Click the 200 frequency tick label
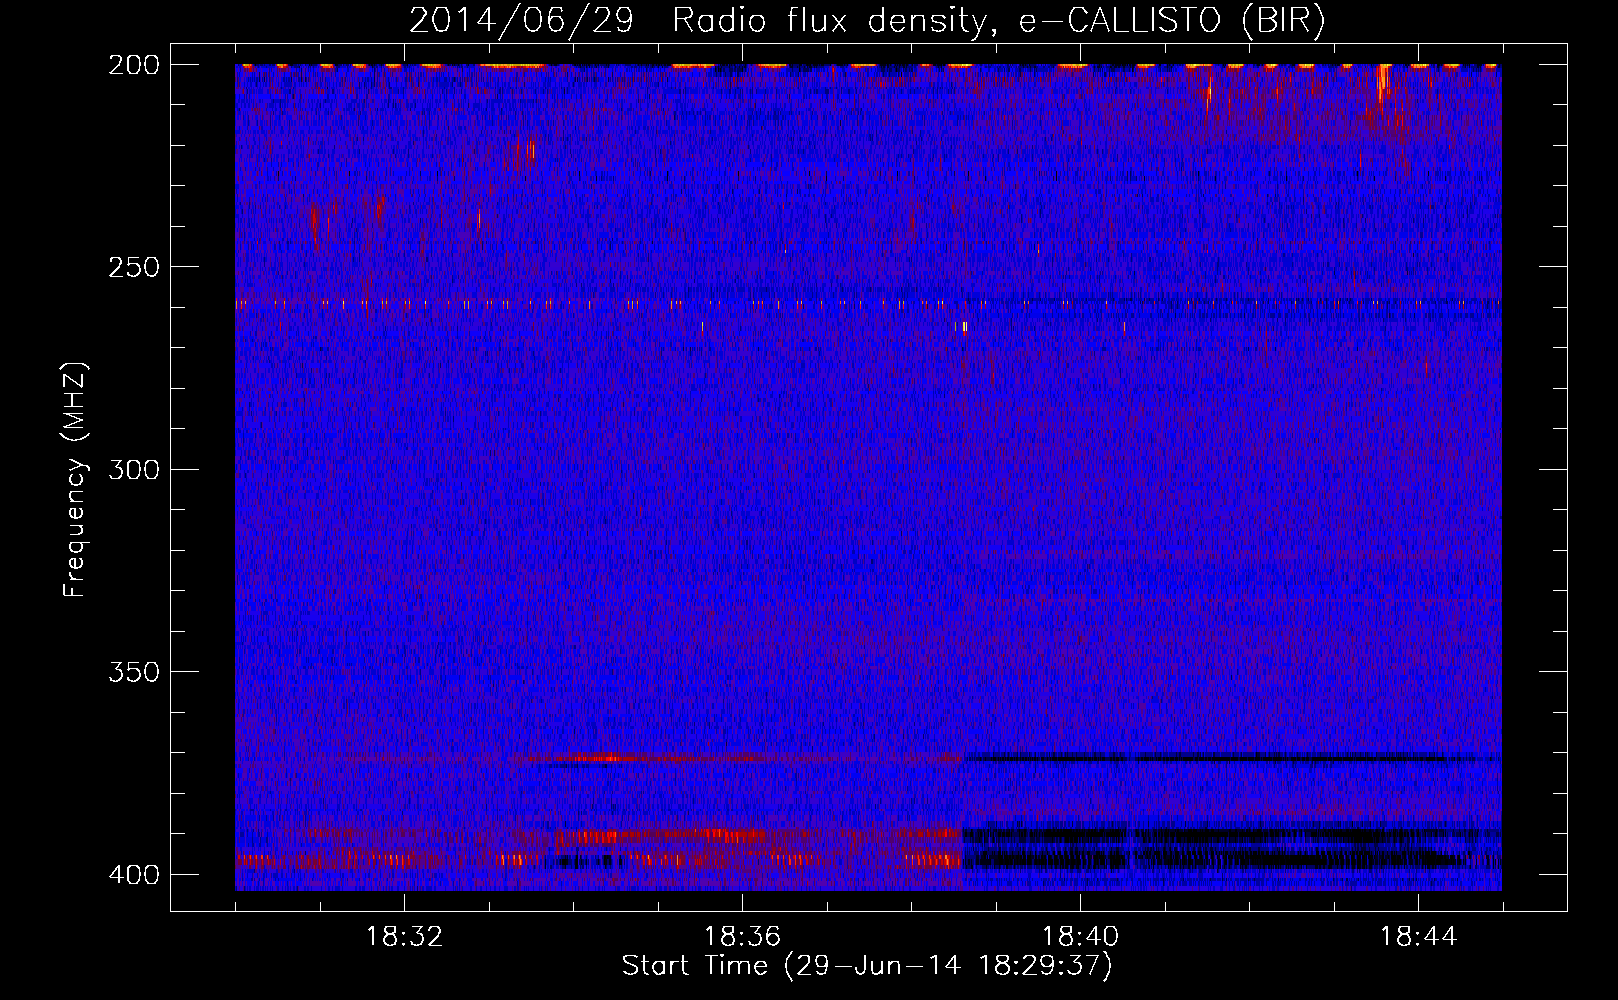 [x=133, y=65]
